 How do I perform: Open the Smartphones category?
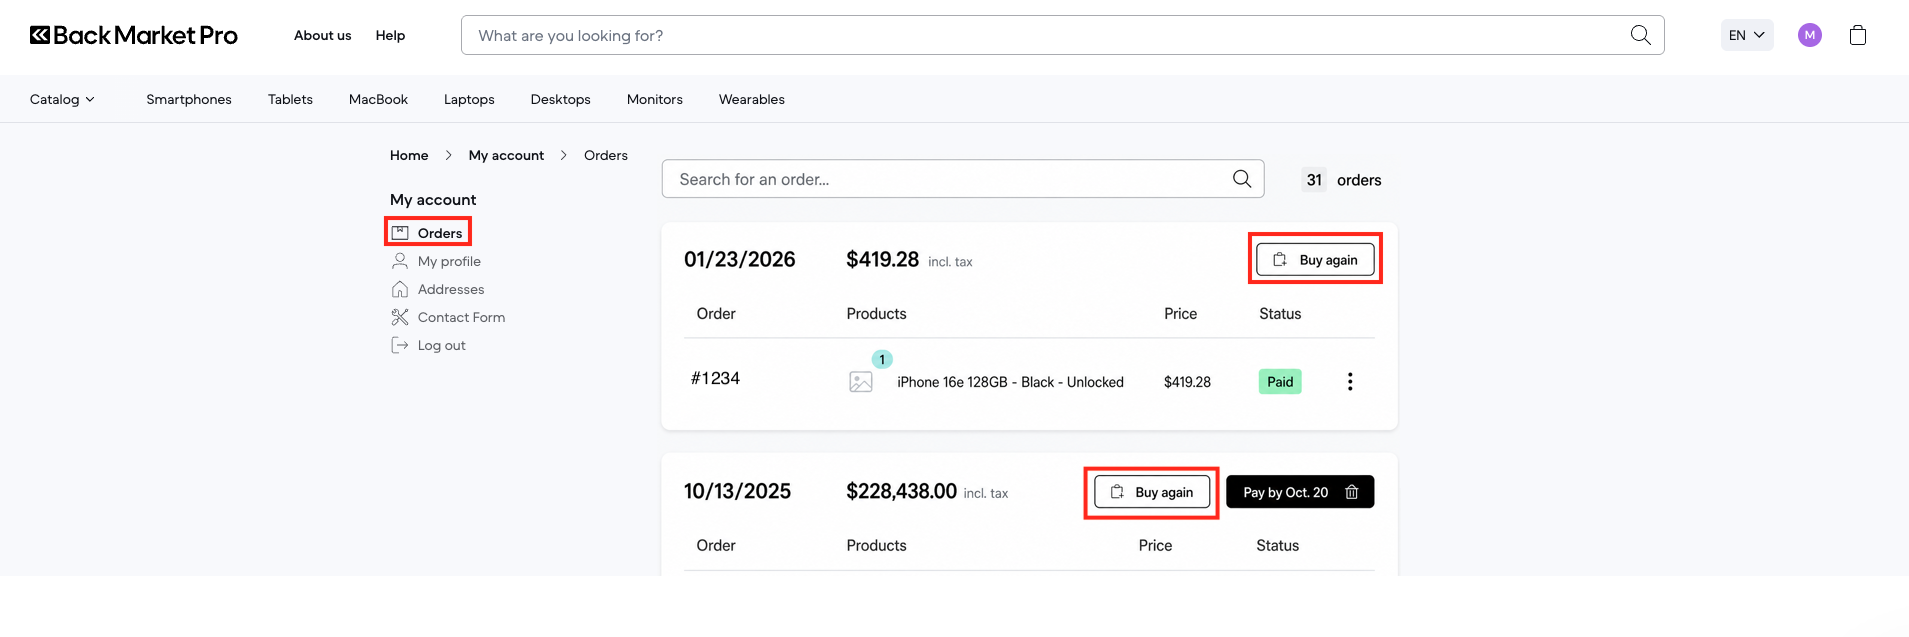(189, 99)
